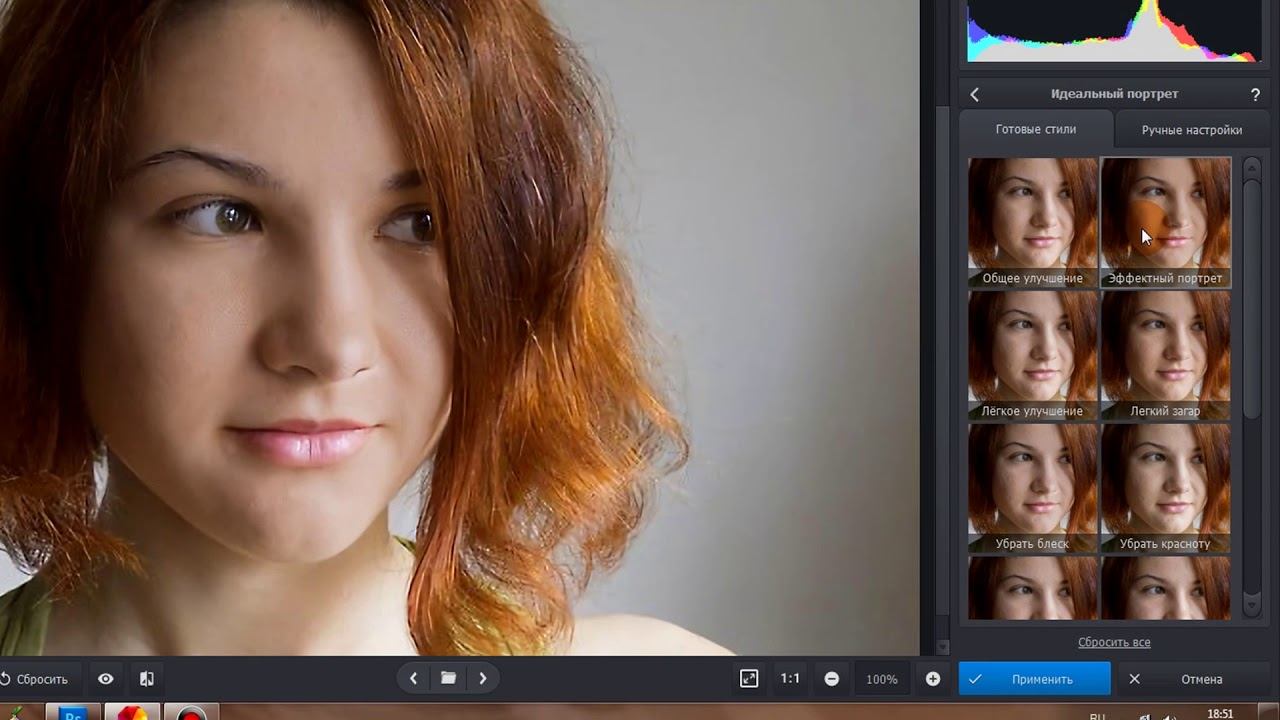
Task: Open the red polygon app in taskbar
Action: pos(131,712)
